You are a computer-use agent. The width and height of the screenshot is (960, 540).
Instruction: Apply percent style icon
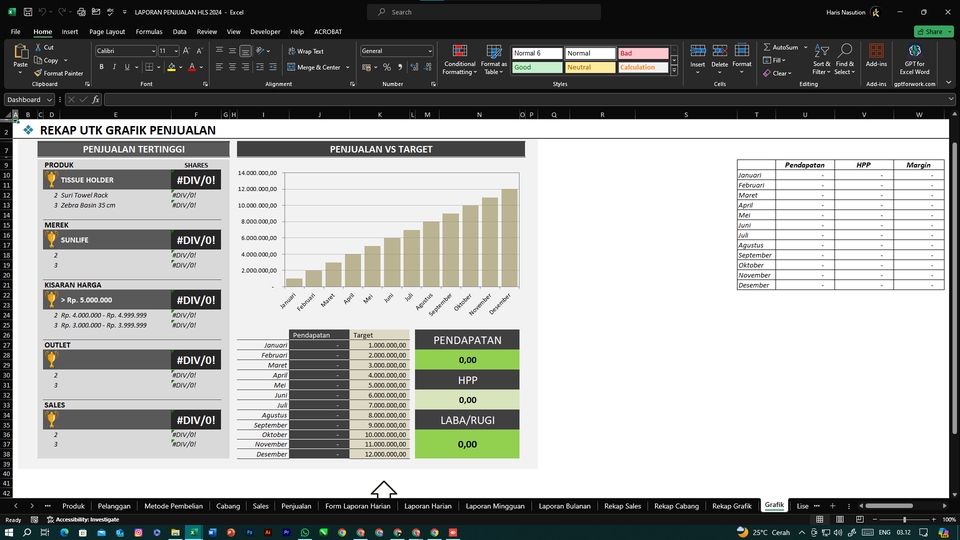click(387, 67)
